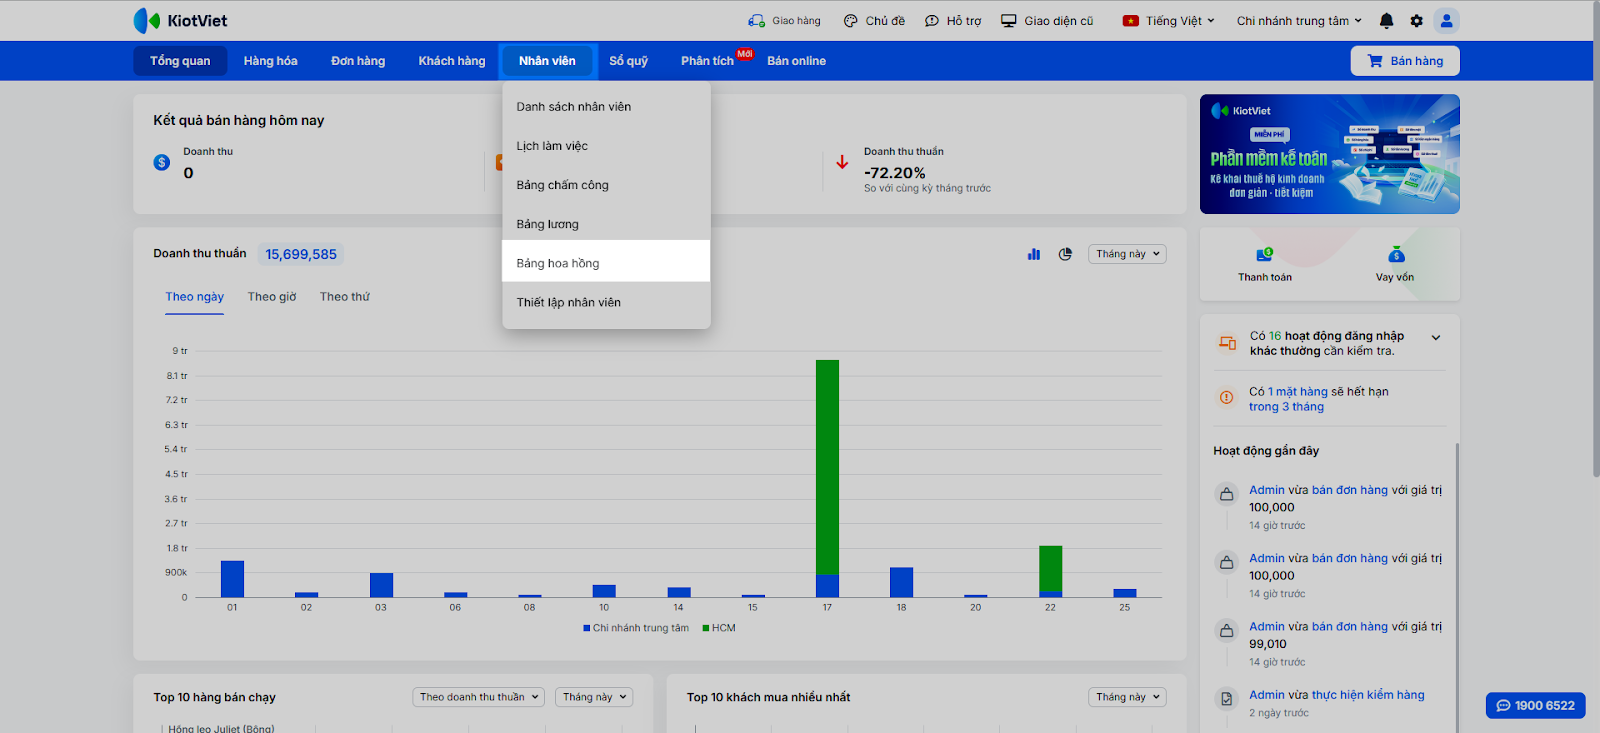Image resolution: width=1600 pixels, height=733 pixels.
Task: Click the notification bell icon
Action: pyautogui.click(x=1386, y=21)
